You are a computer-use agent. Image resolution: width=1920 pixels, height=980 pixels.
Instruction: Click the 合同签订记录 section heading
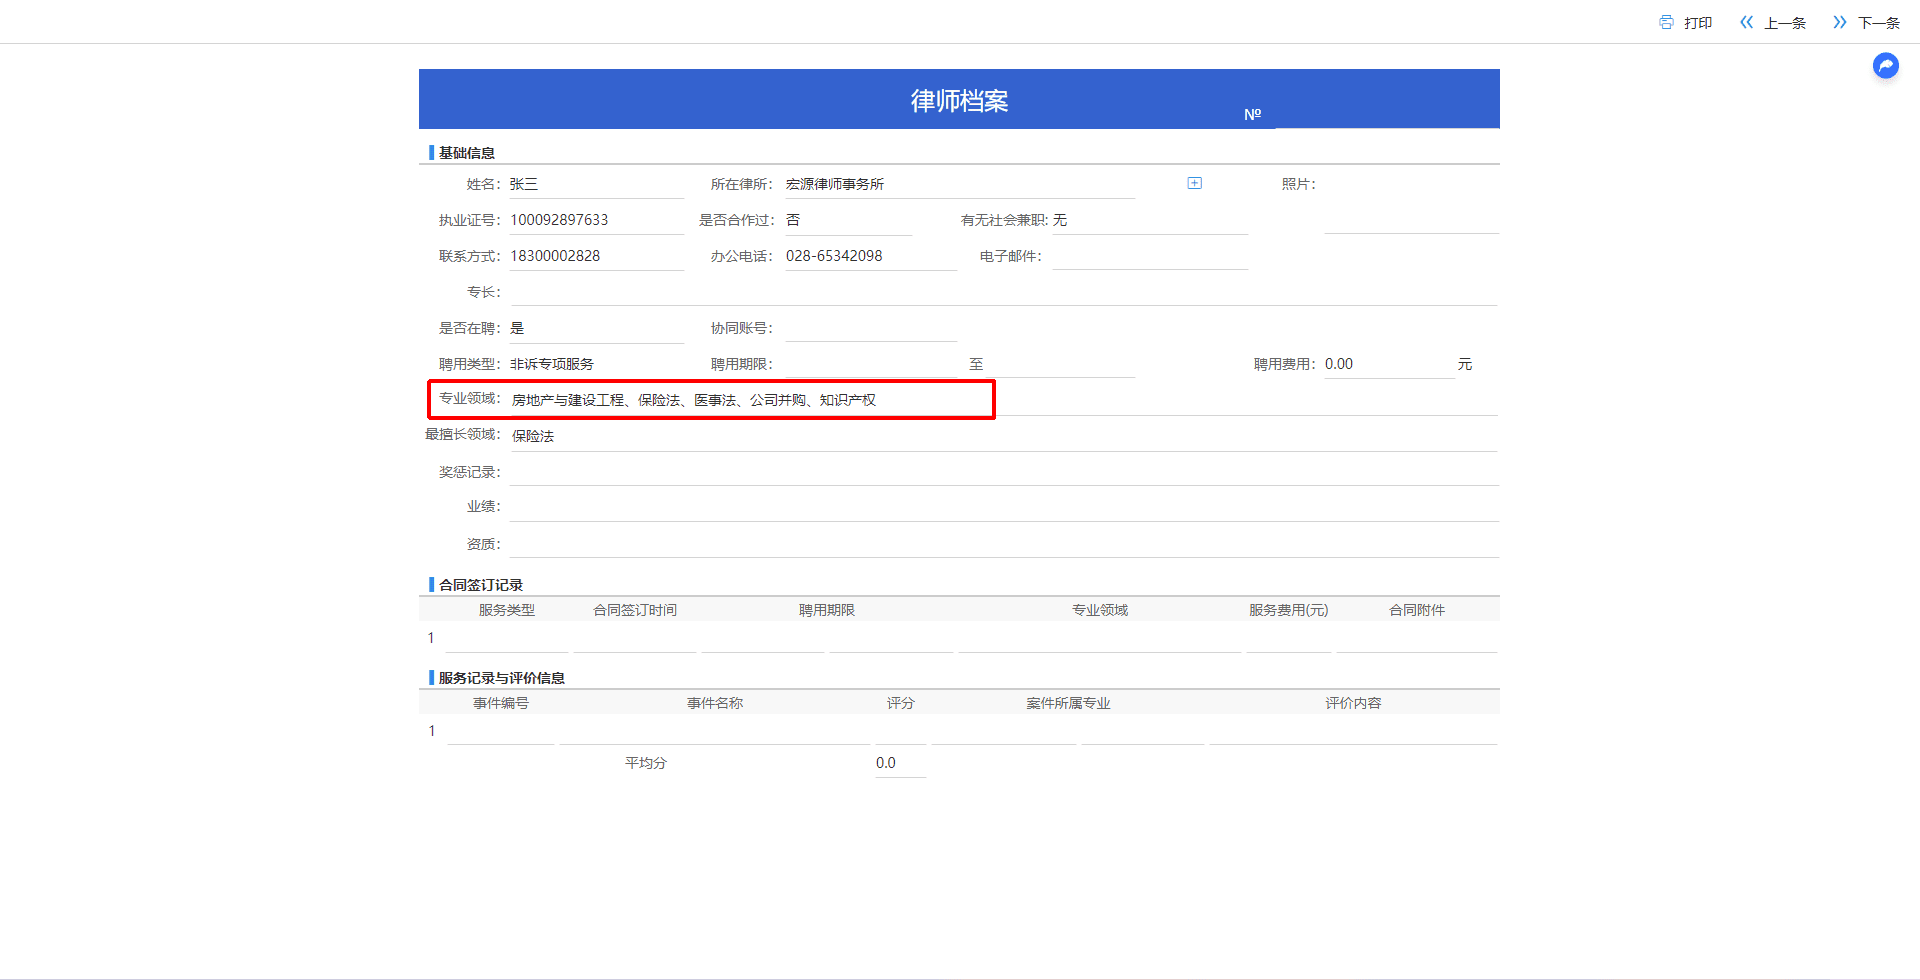point(481,585)
